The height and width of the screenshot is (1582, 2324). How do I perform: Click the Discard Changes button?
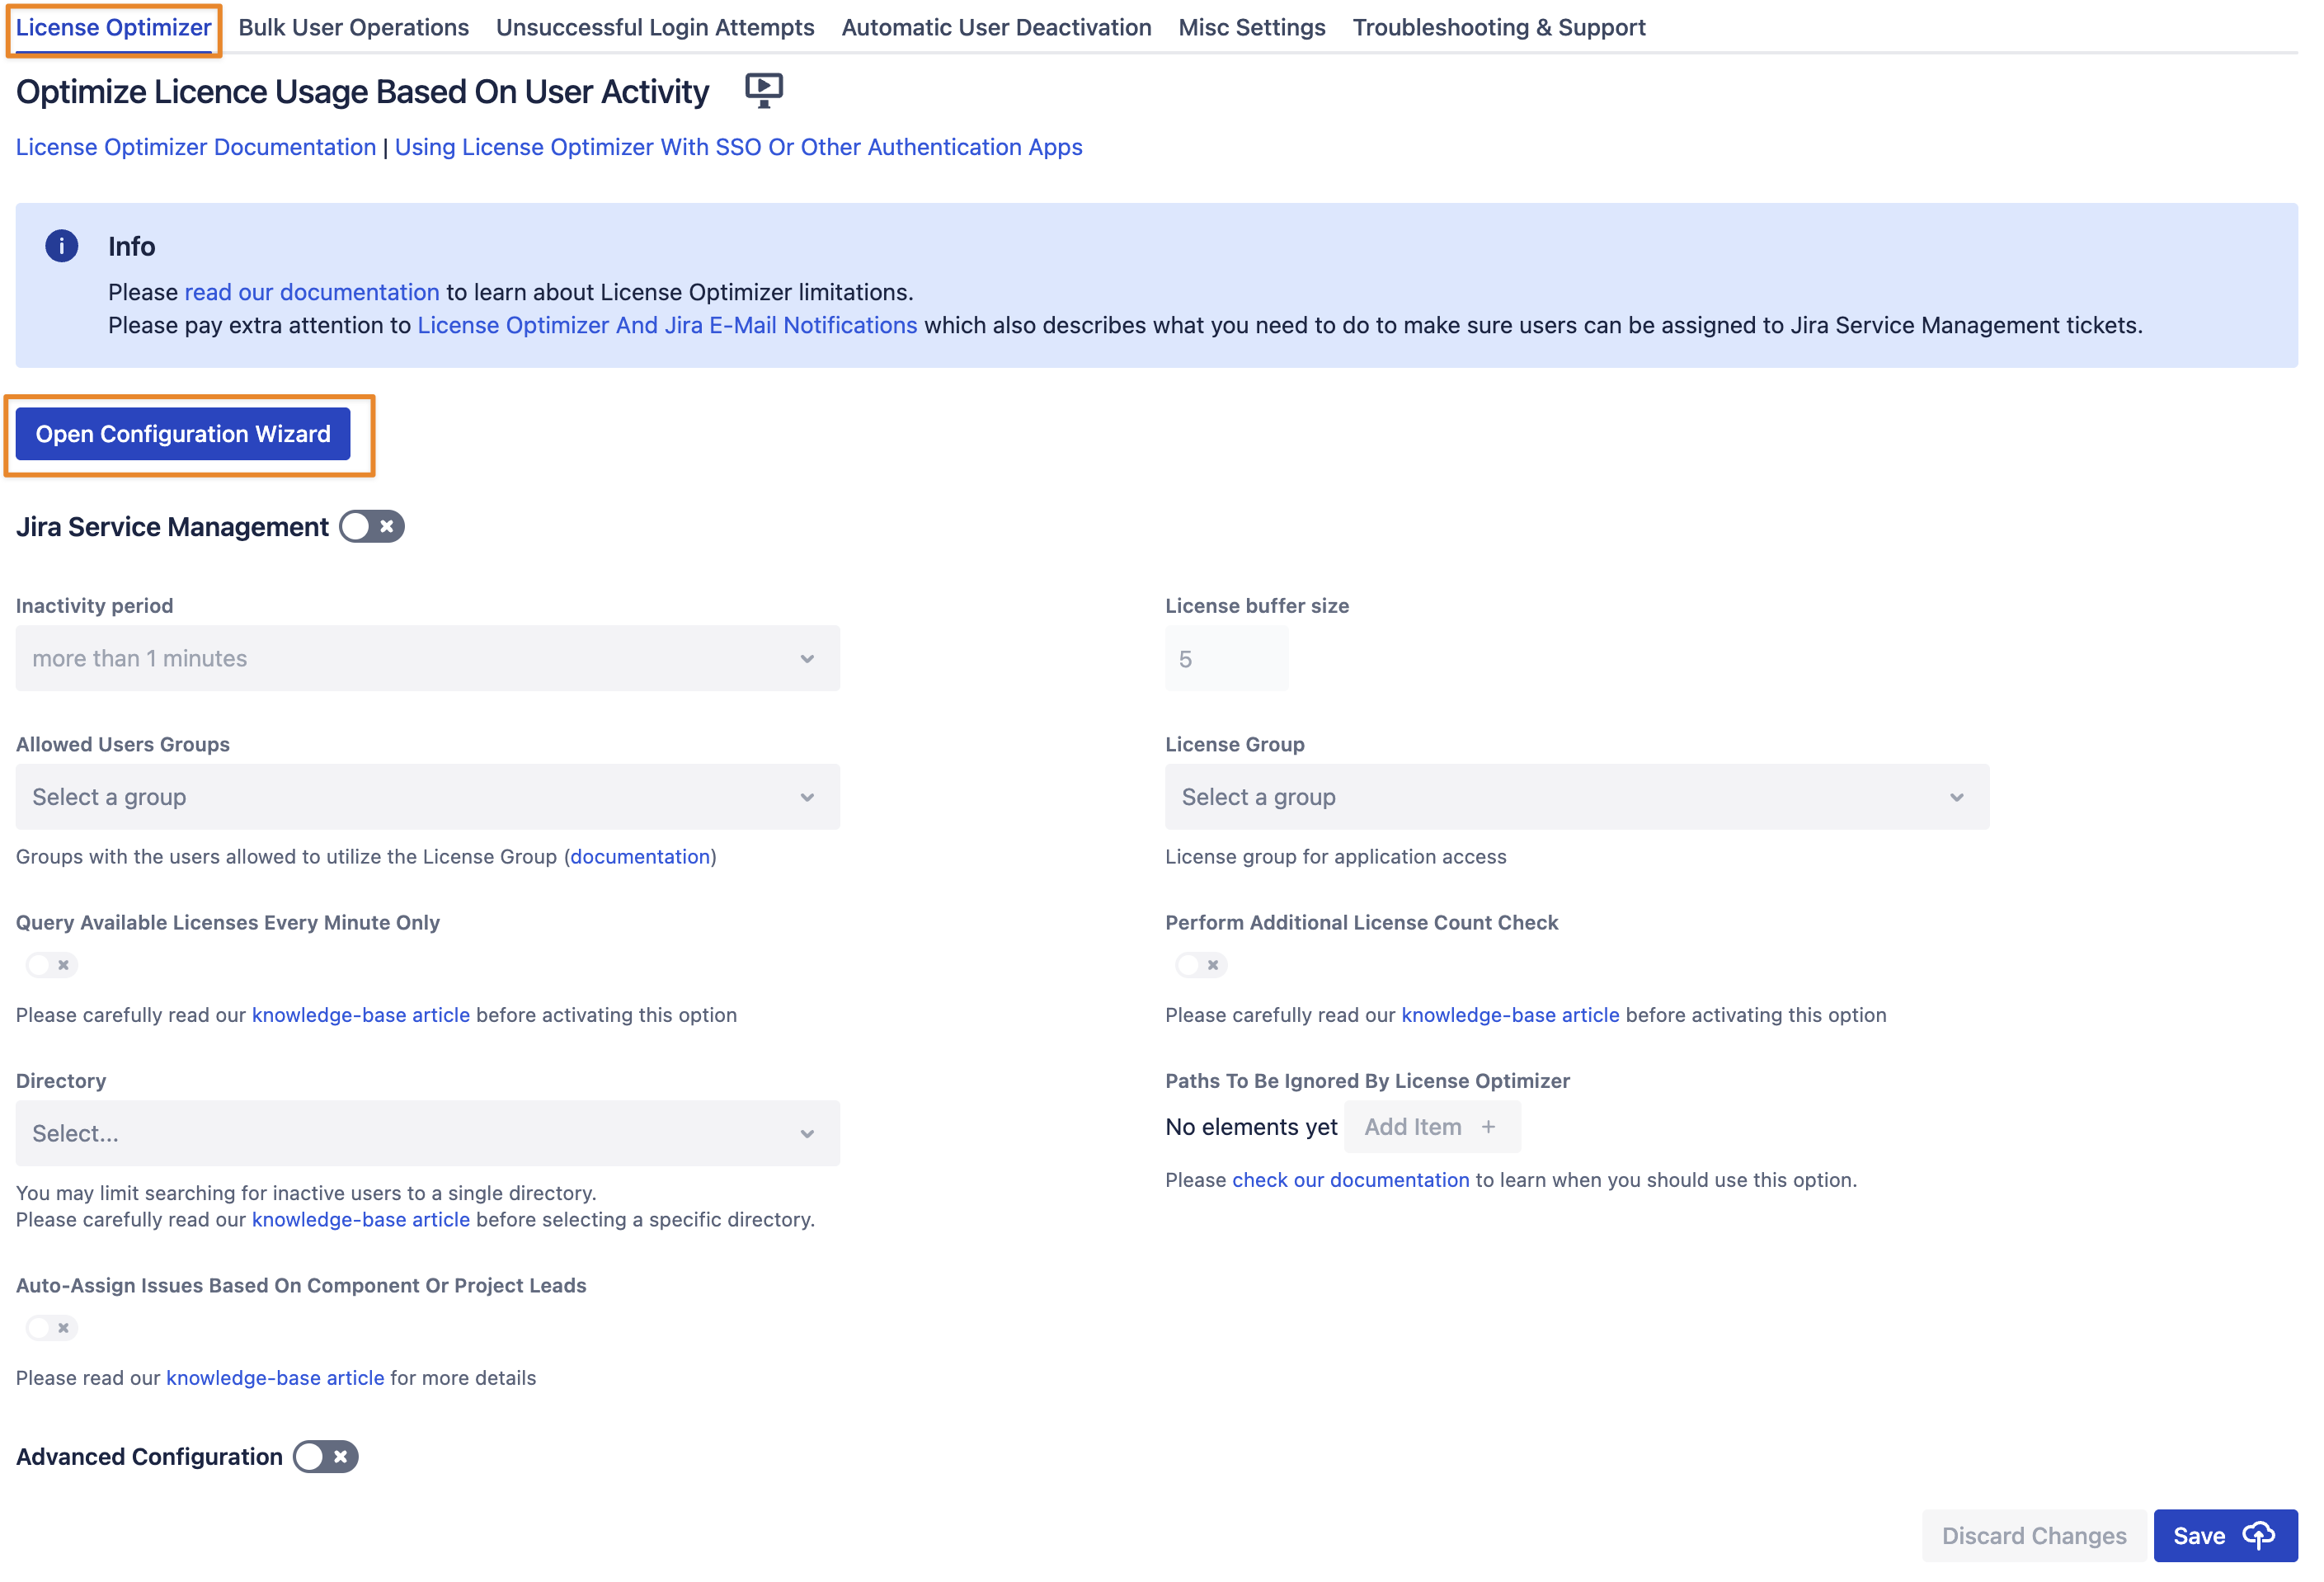click(2033, 1535)
